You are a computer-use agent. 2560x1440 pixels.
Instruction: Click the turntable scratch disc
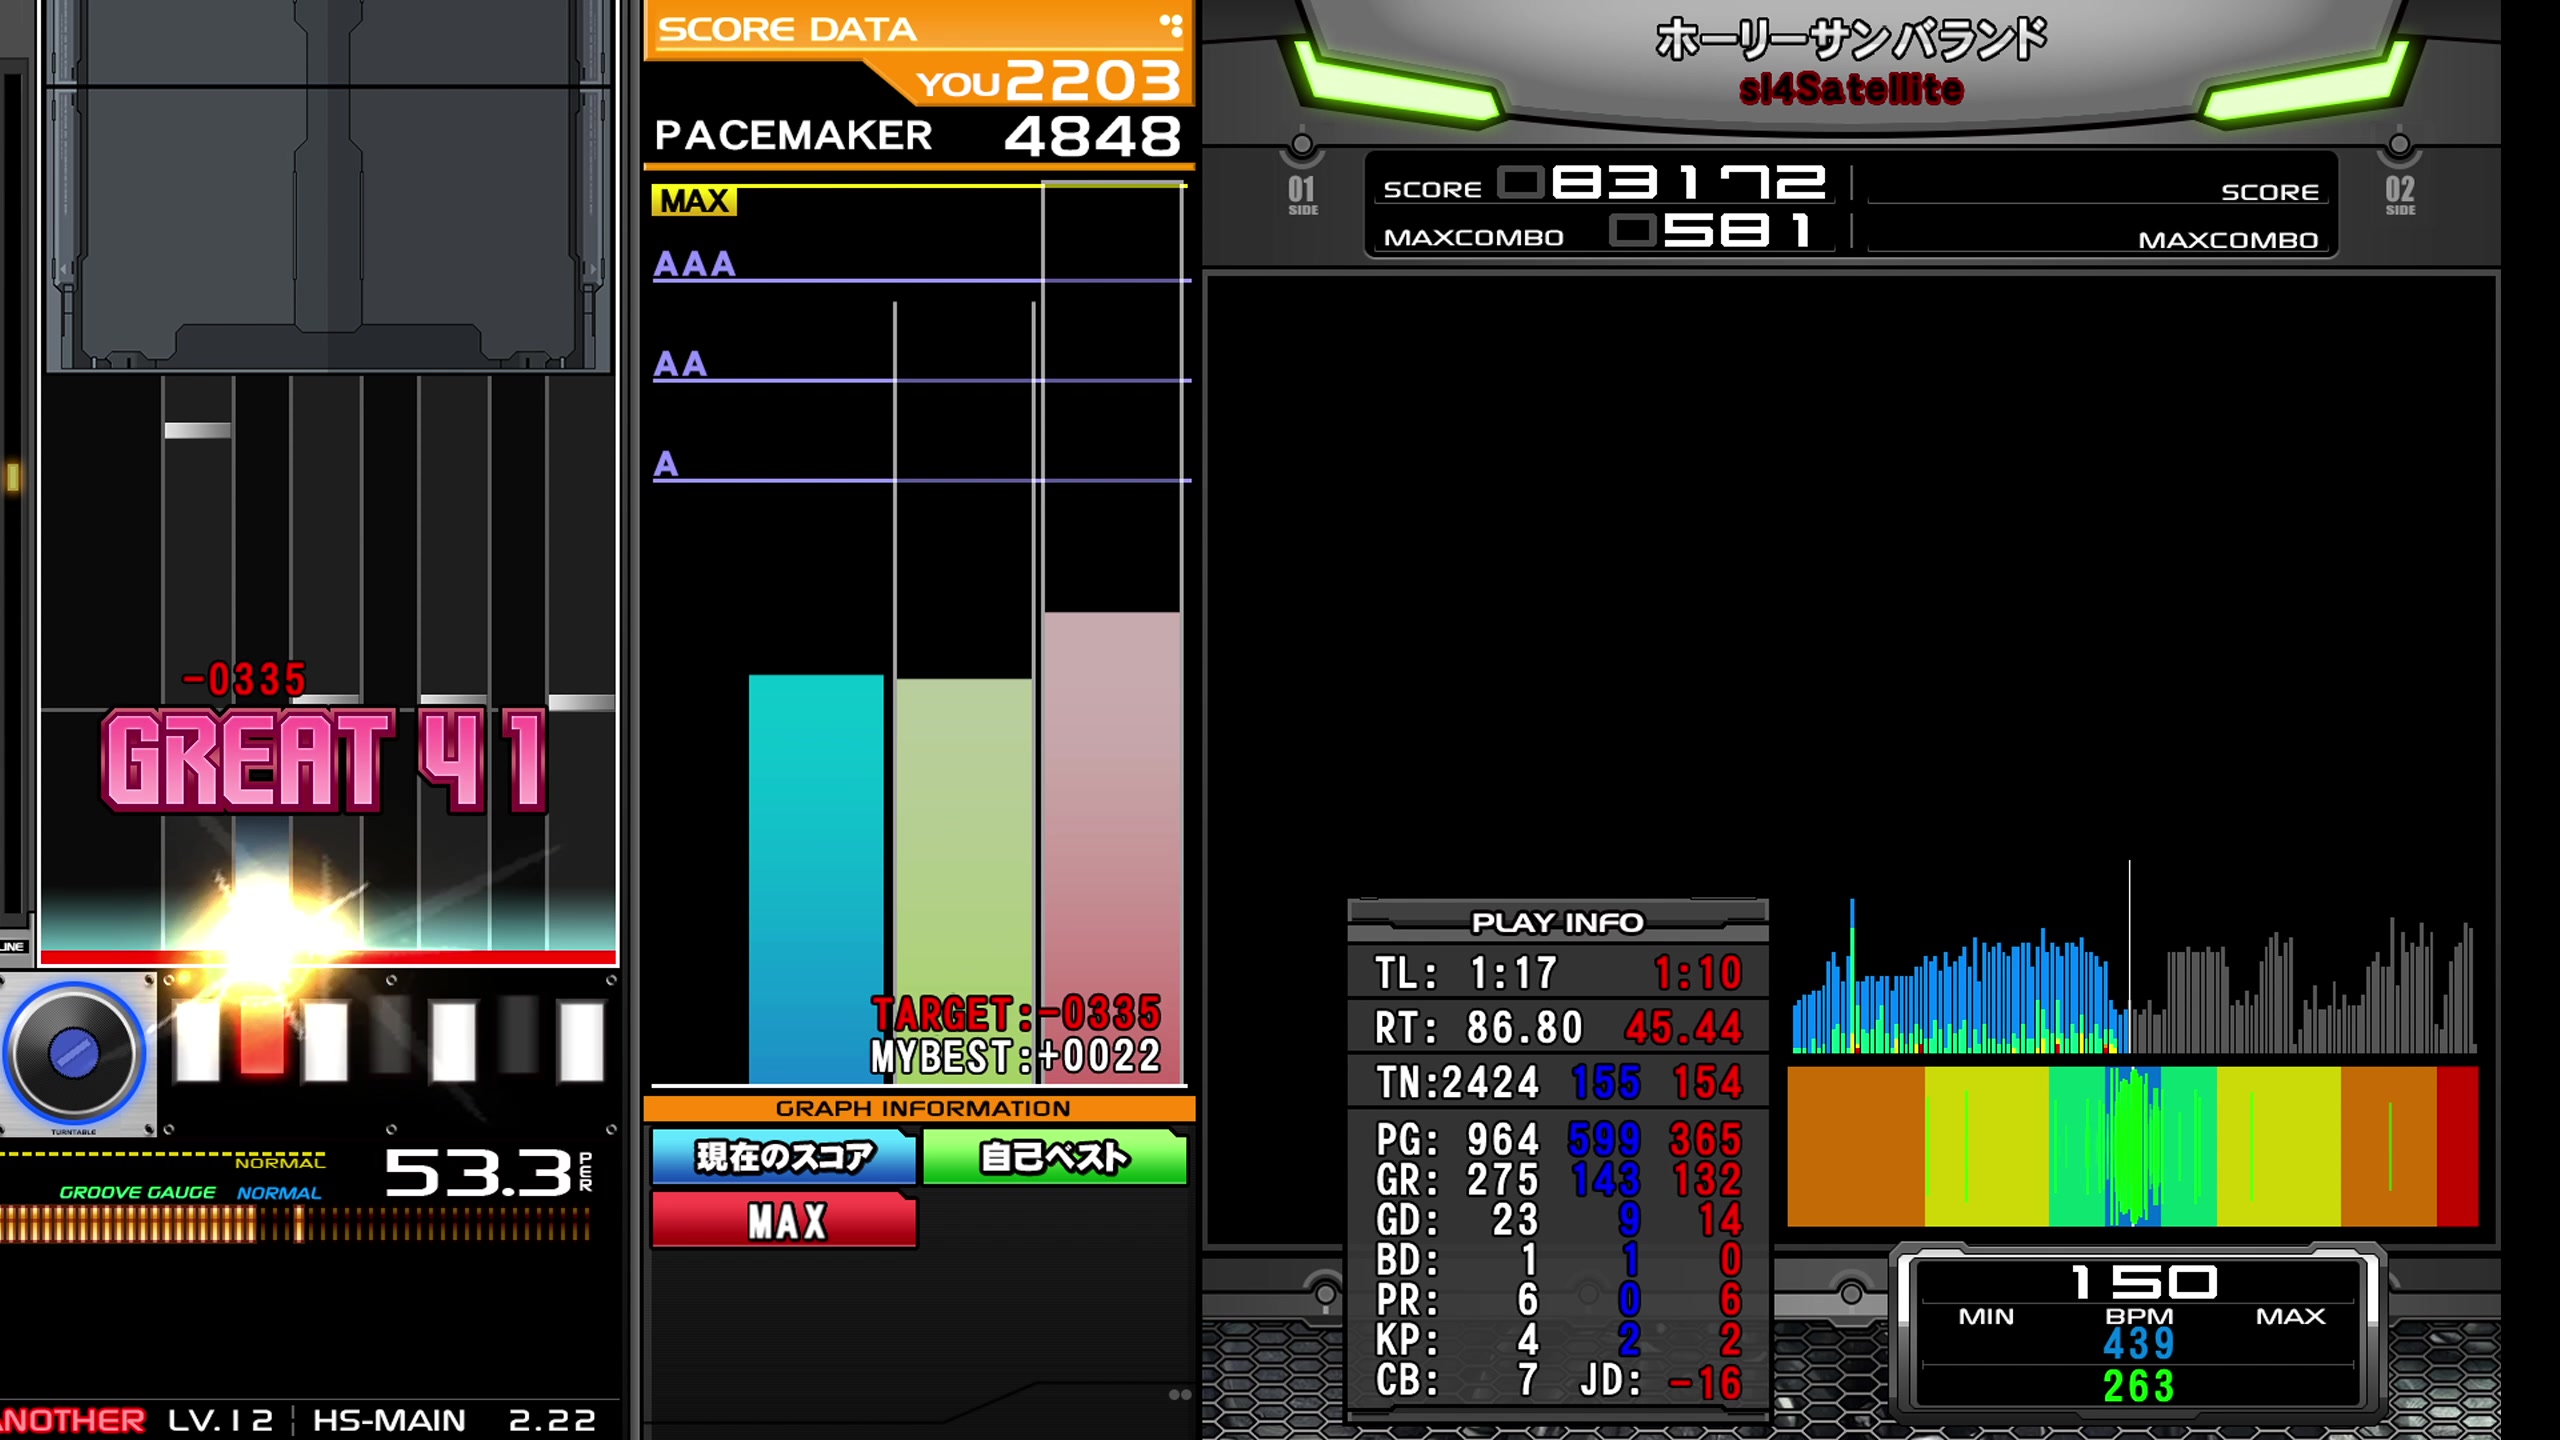coord(74,1053)
